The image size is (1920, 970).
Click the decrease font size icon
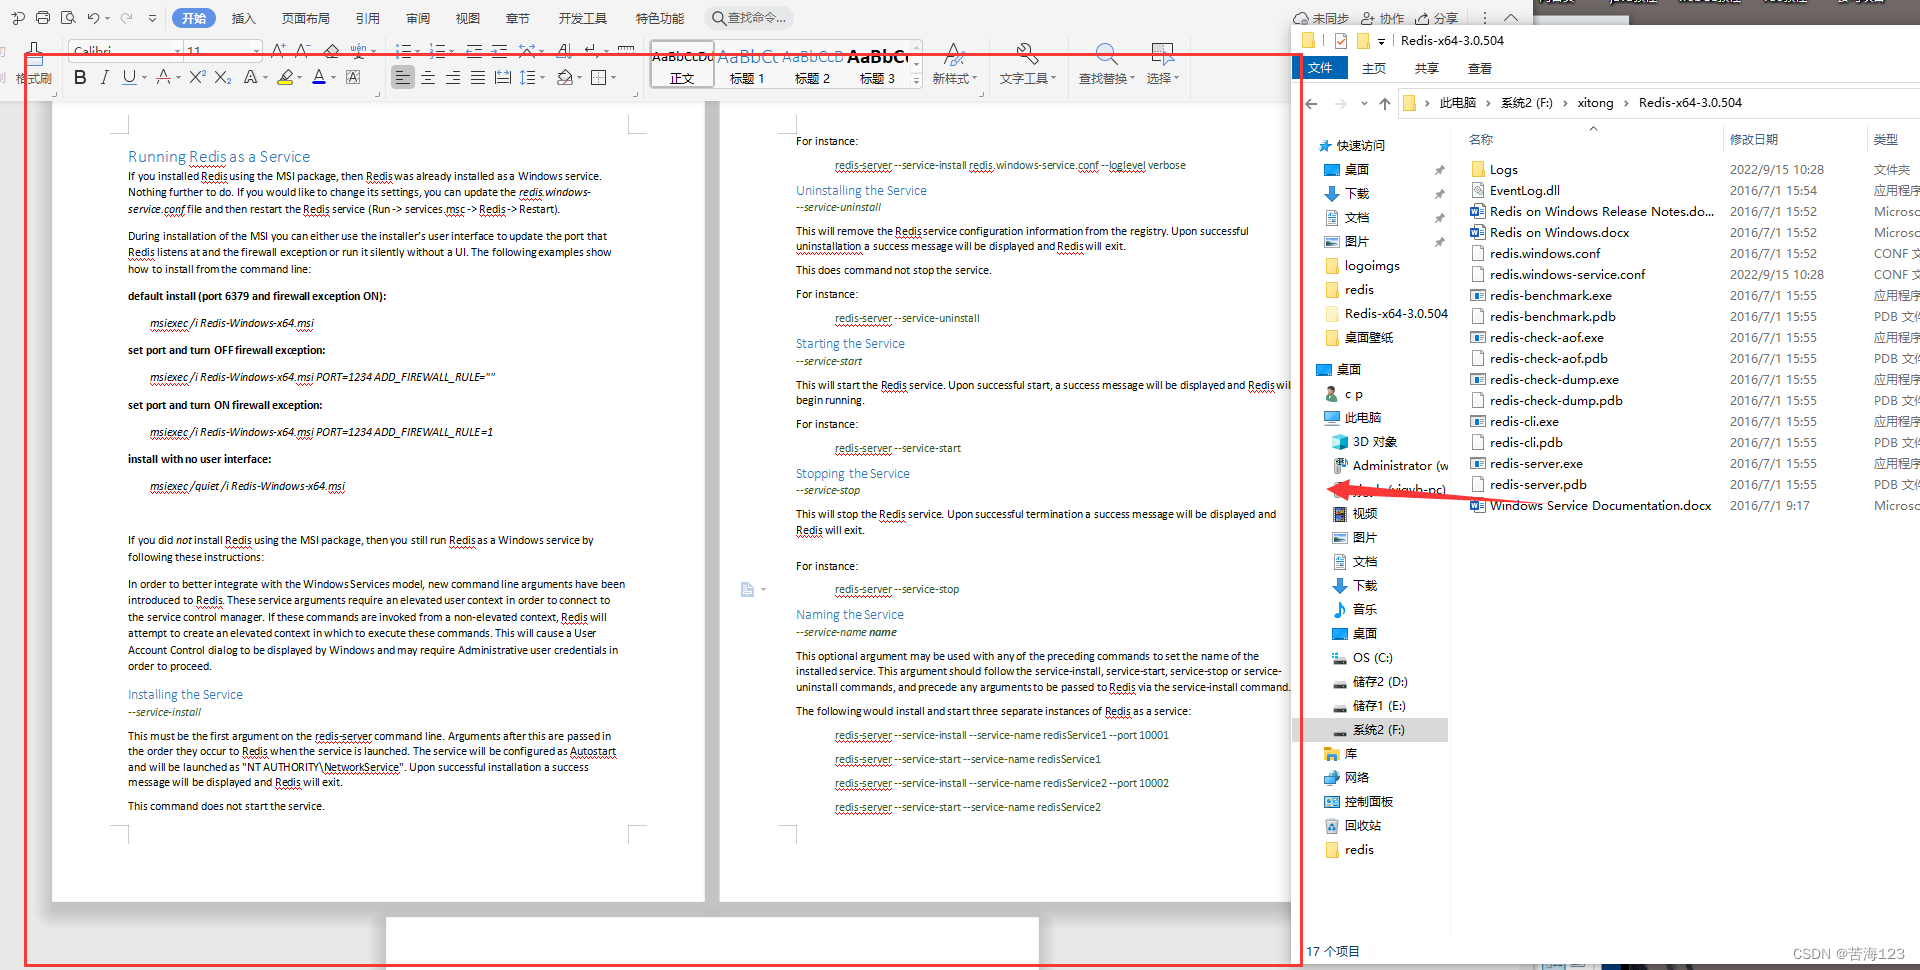(x=303, y=50)
